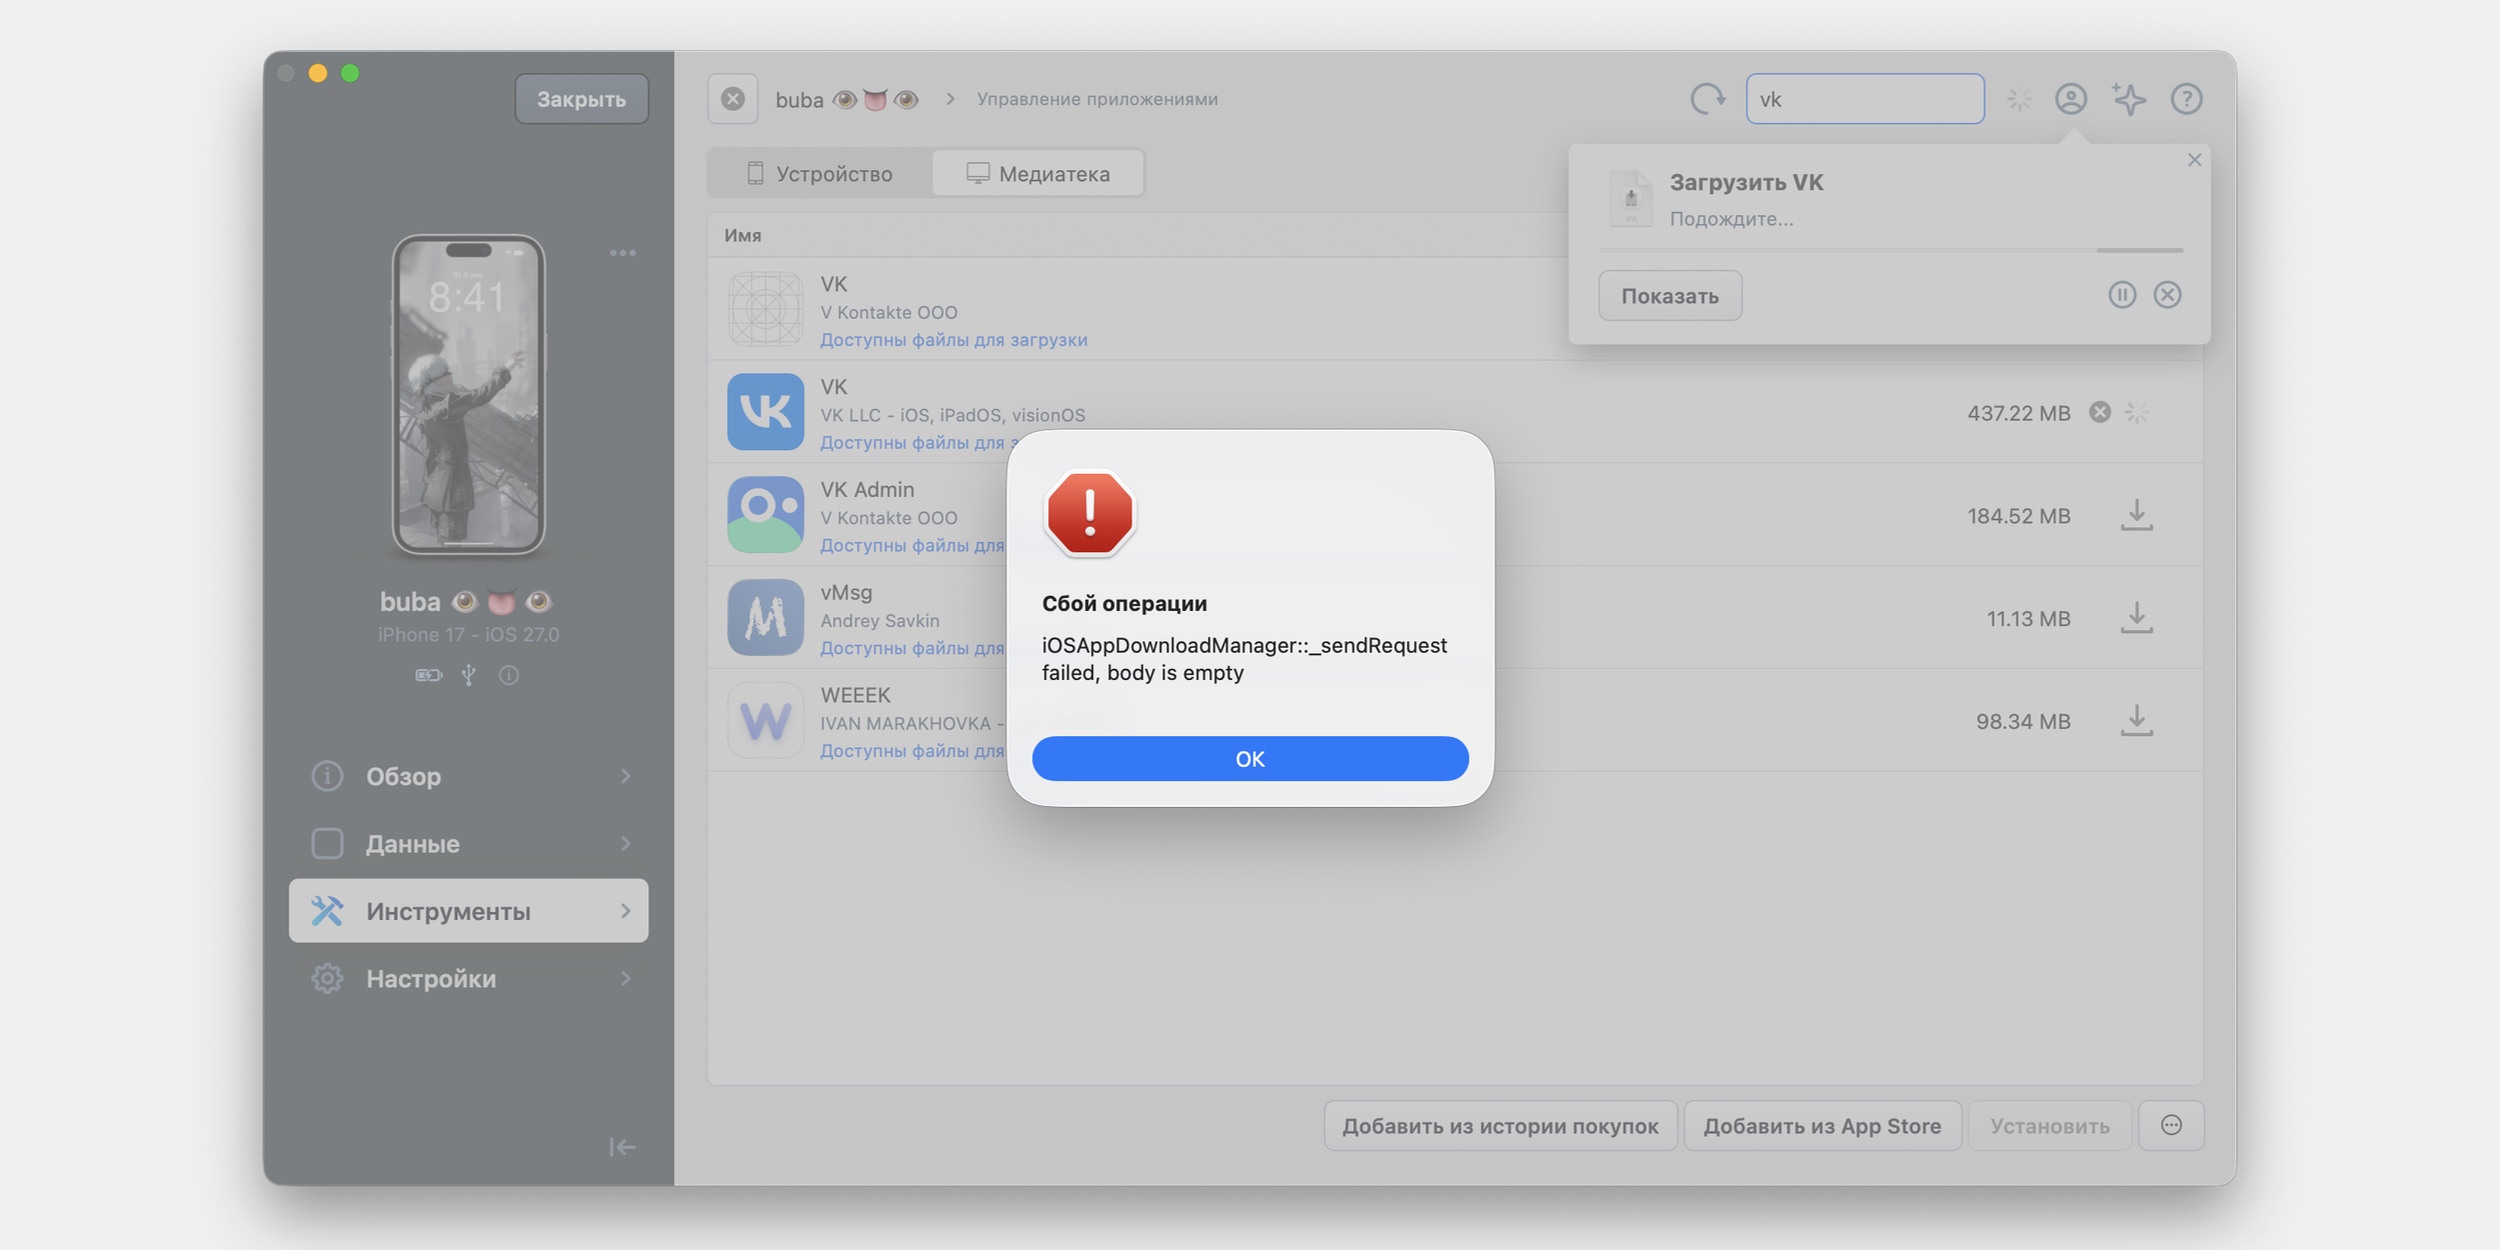Click OK in the error dialog
This screenshot has height=1250, width=2500.
tap(1250, 759)
